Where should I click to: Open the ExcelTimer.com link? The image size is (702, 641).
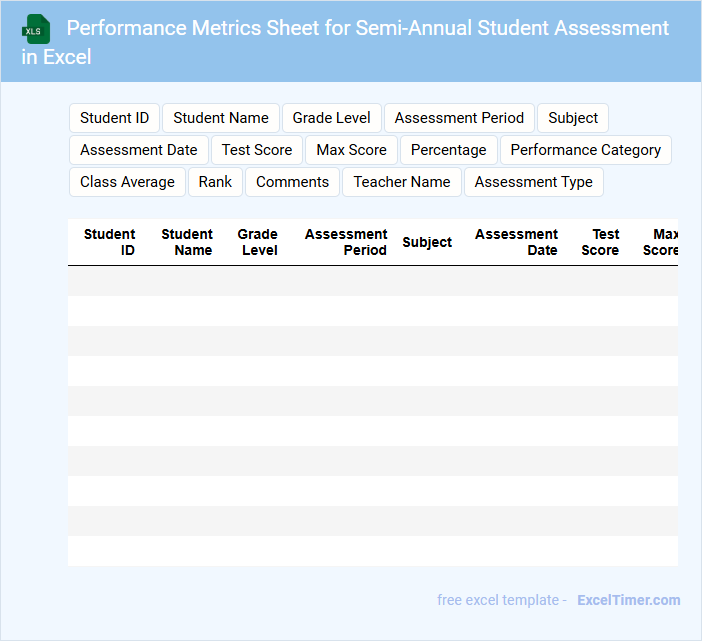pos(628,600)
